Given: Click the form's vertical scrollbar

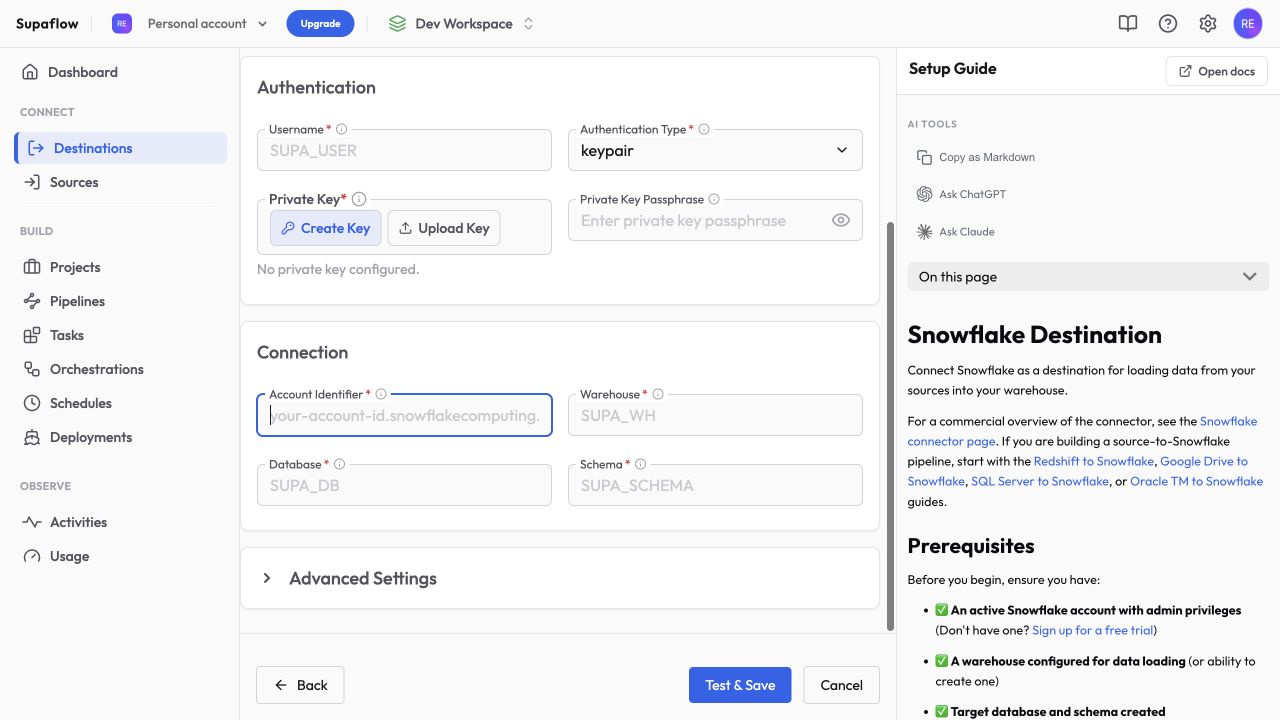Looking at the screenshot, I should pos(889,425).
